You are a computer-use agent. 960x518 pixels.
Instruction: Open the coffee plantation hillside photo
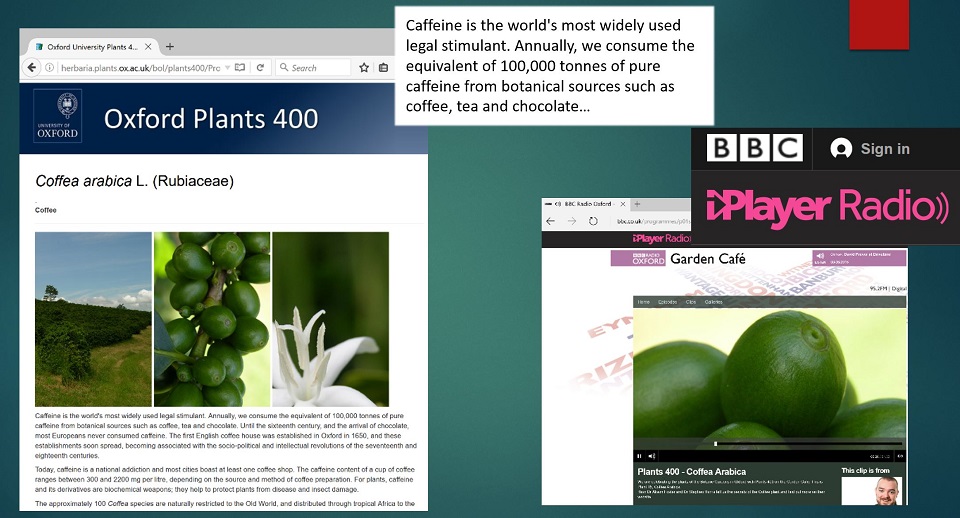click(93, 319)
